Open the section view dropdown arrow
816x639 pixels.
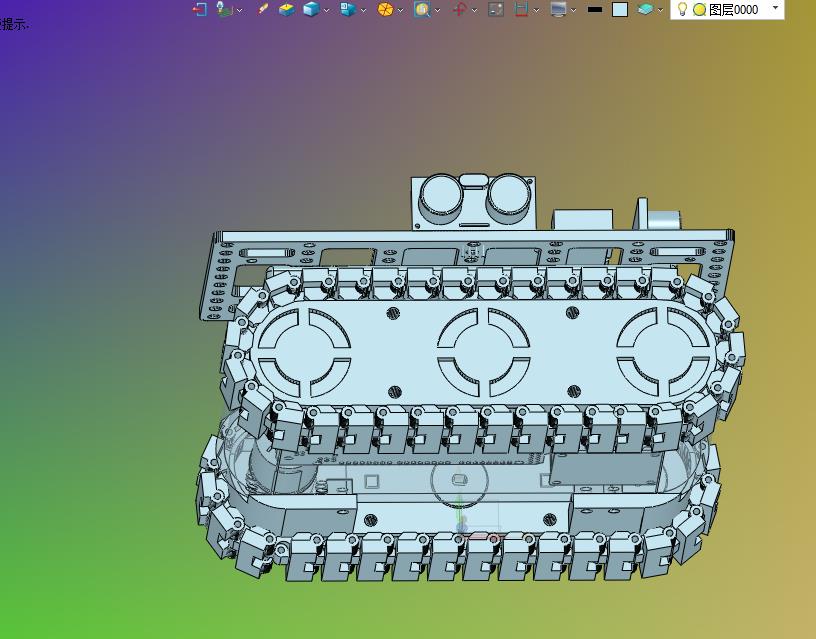tap(536, 10)
